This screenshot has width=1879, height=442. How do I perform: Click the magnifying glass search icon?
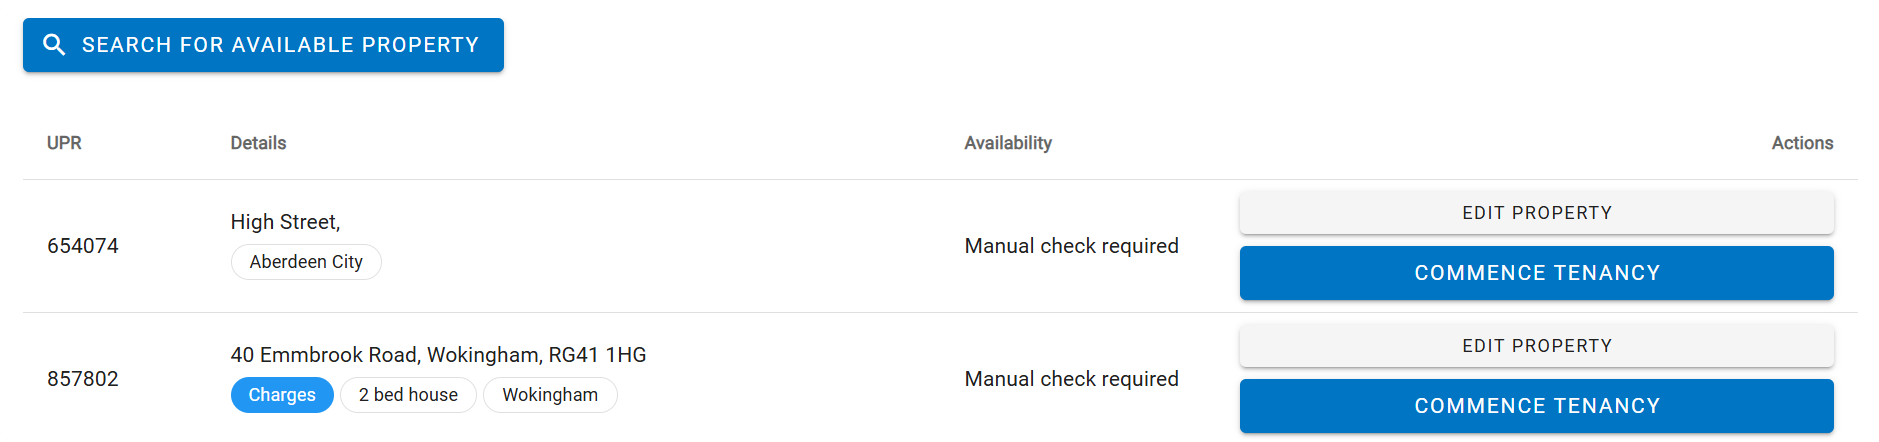[x=54, y=45]
